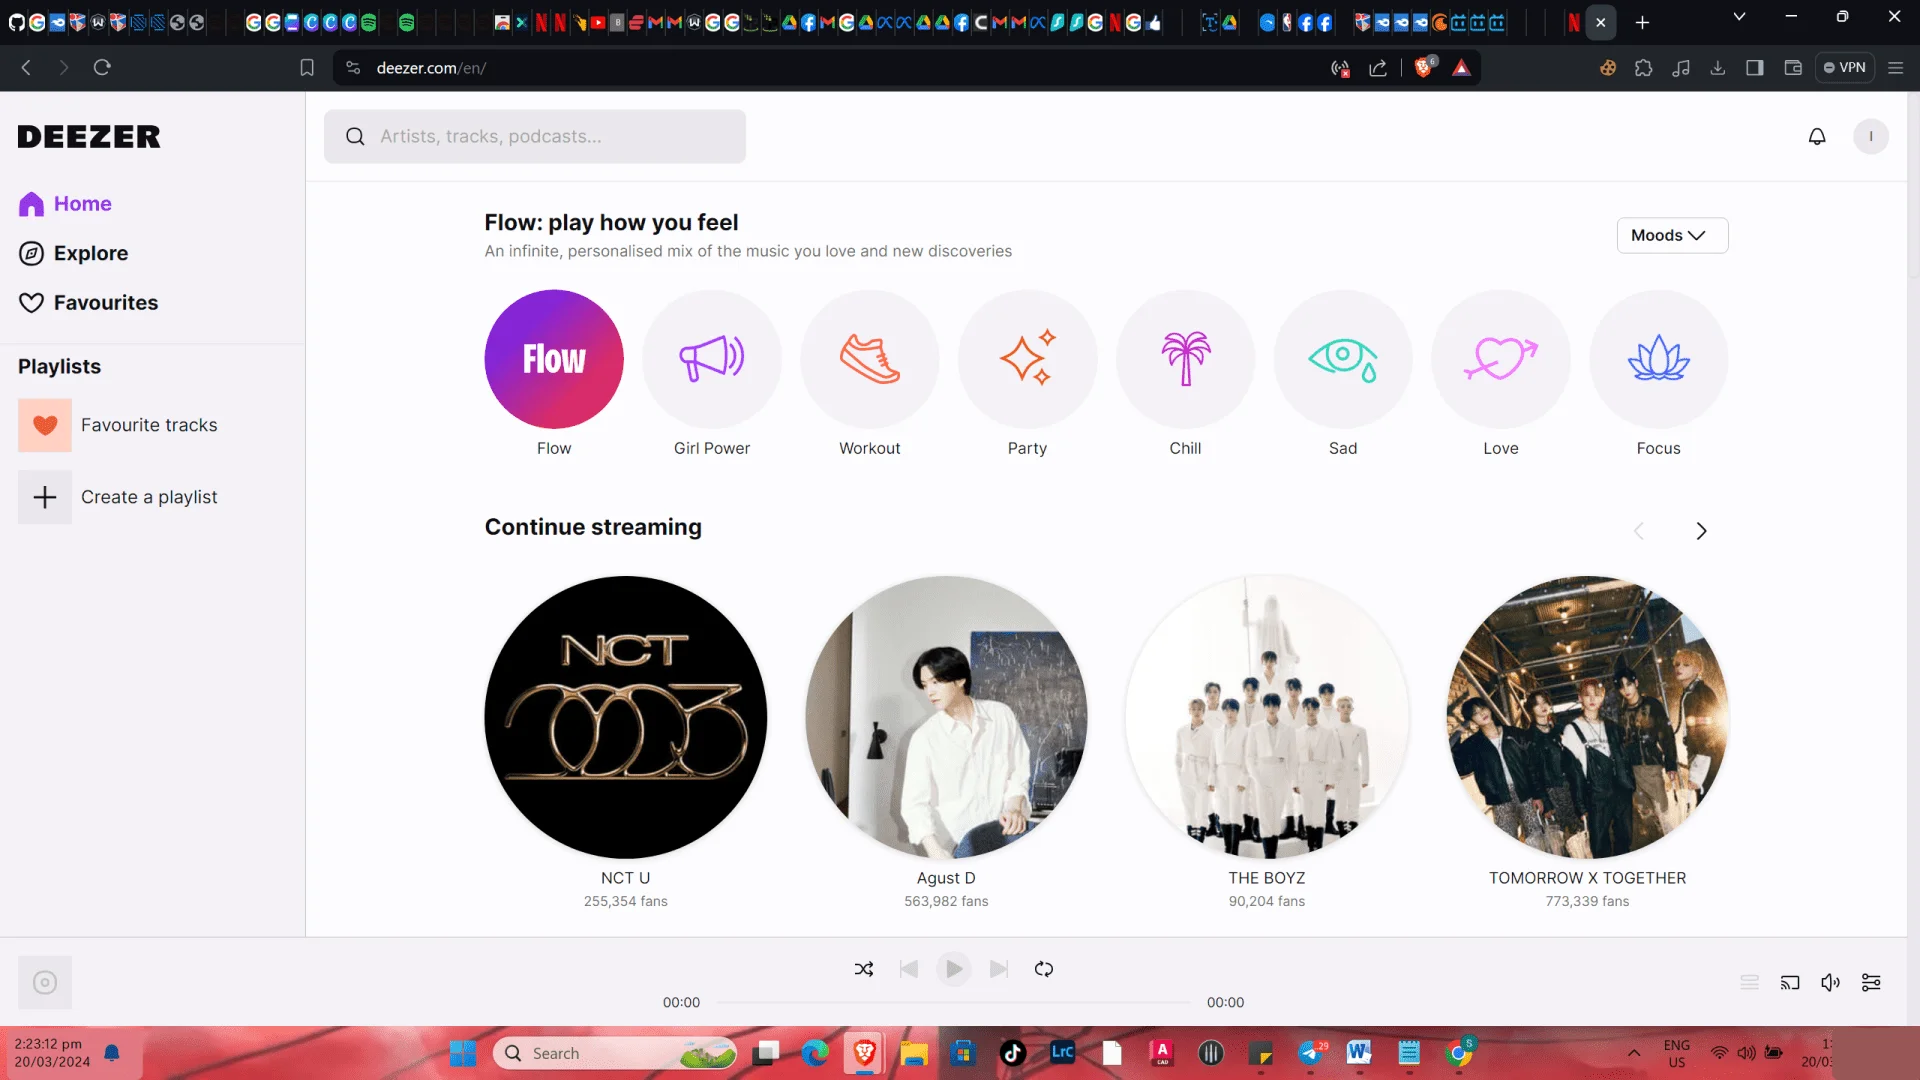Go back in the browser
Image resolution: width=1920 pixels, height=1080 pixels.
pyautogui.click(x=27, y=67)
